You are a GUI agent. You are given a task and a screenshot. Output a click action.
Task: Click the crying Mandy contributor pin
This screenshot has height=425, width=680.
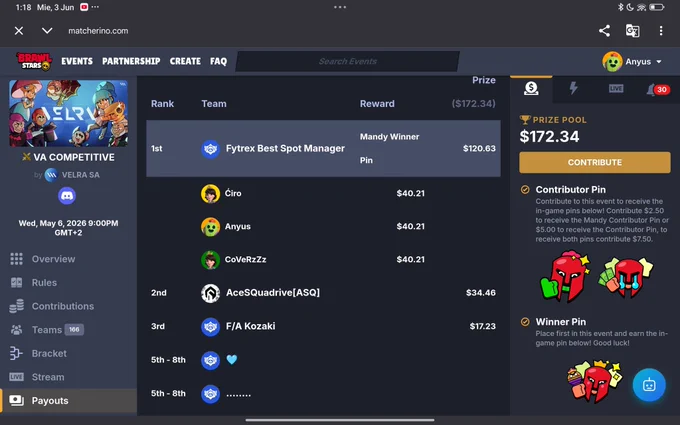(625, 276)
